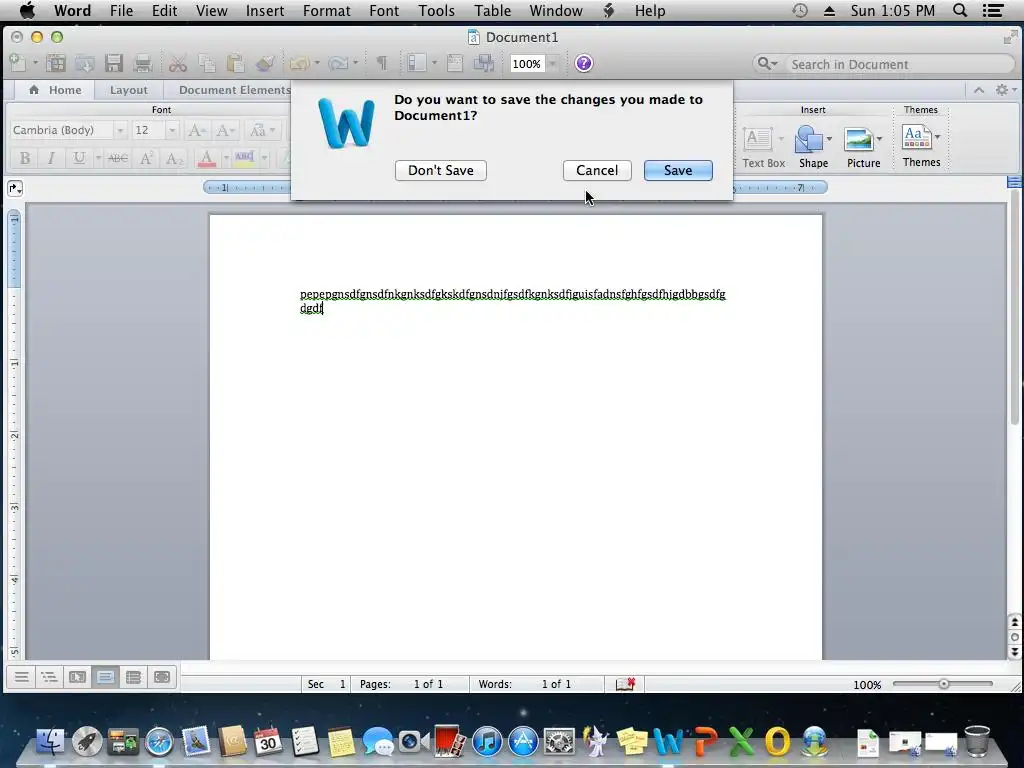This screenshot has width=1024, height=768.
Task: Toggle Bold formatting
Action: [25, 158]
